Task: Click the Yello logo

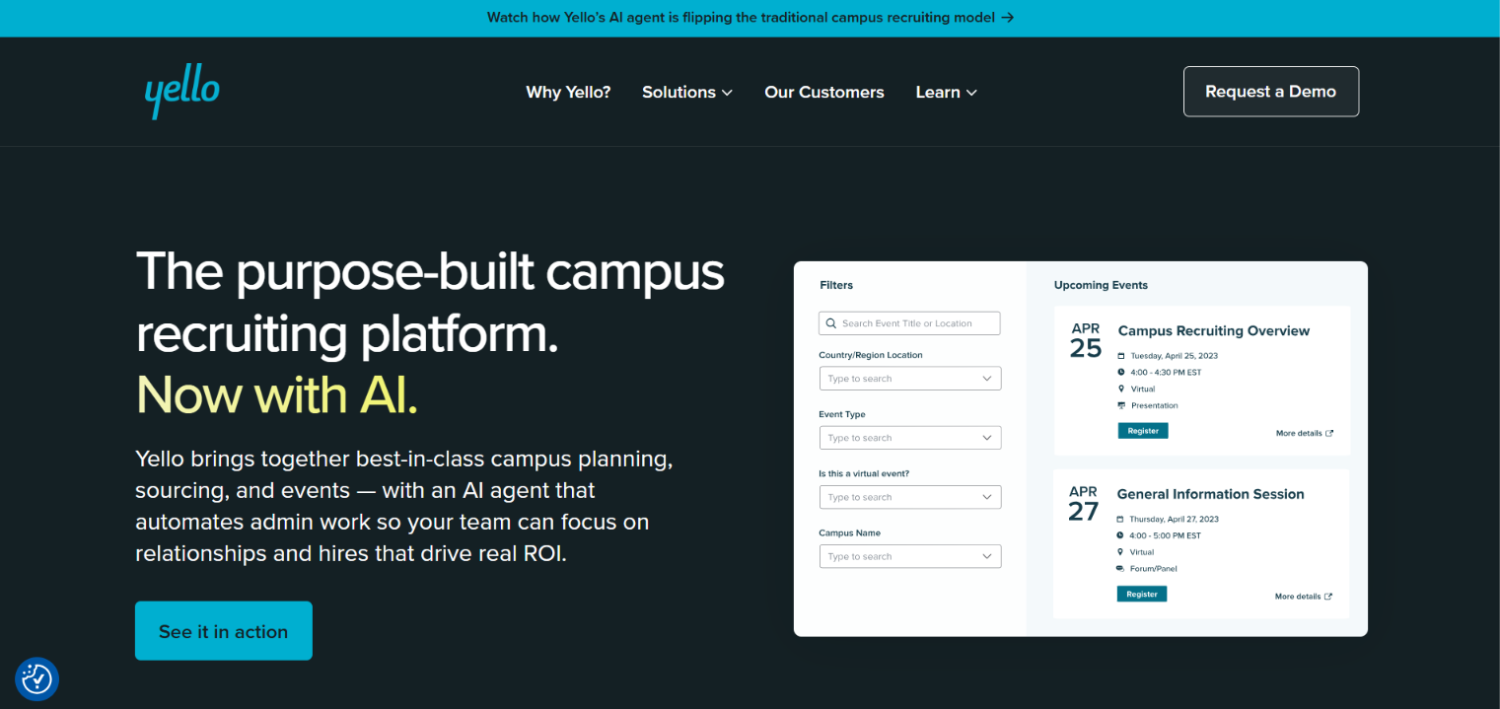Action: point(182,91)
